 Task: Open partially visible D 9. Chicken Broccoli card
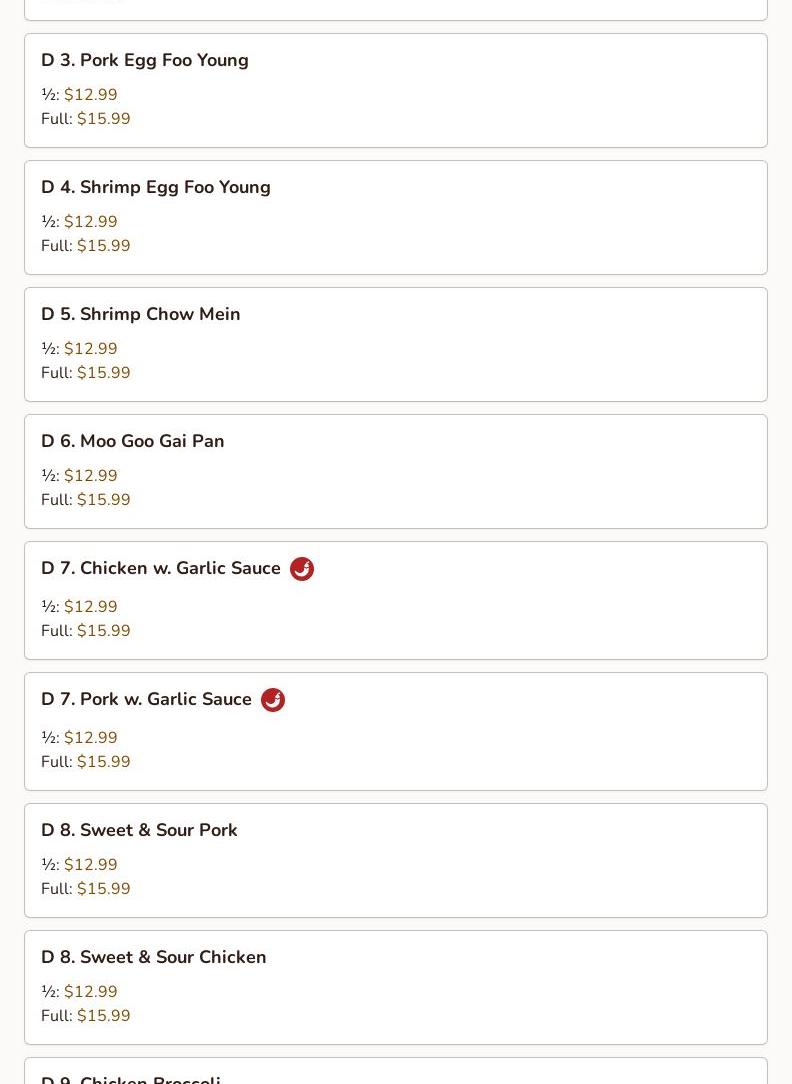click(396, 1071)
